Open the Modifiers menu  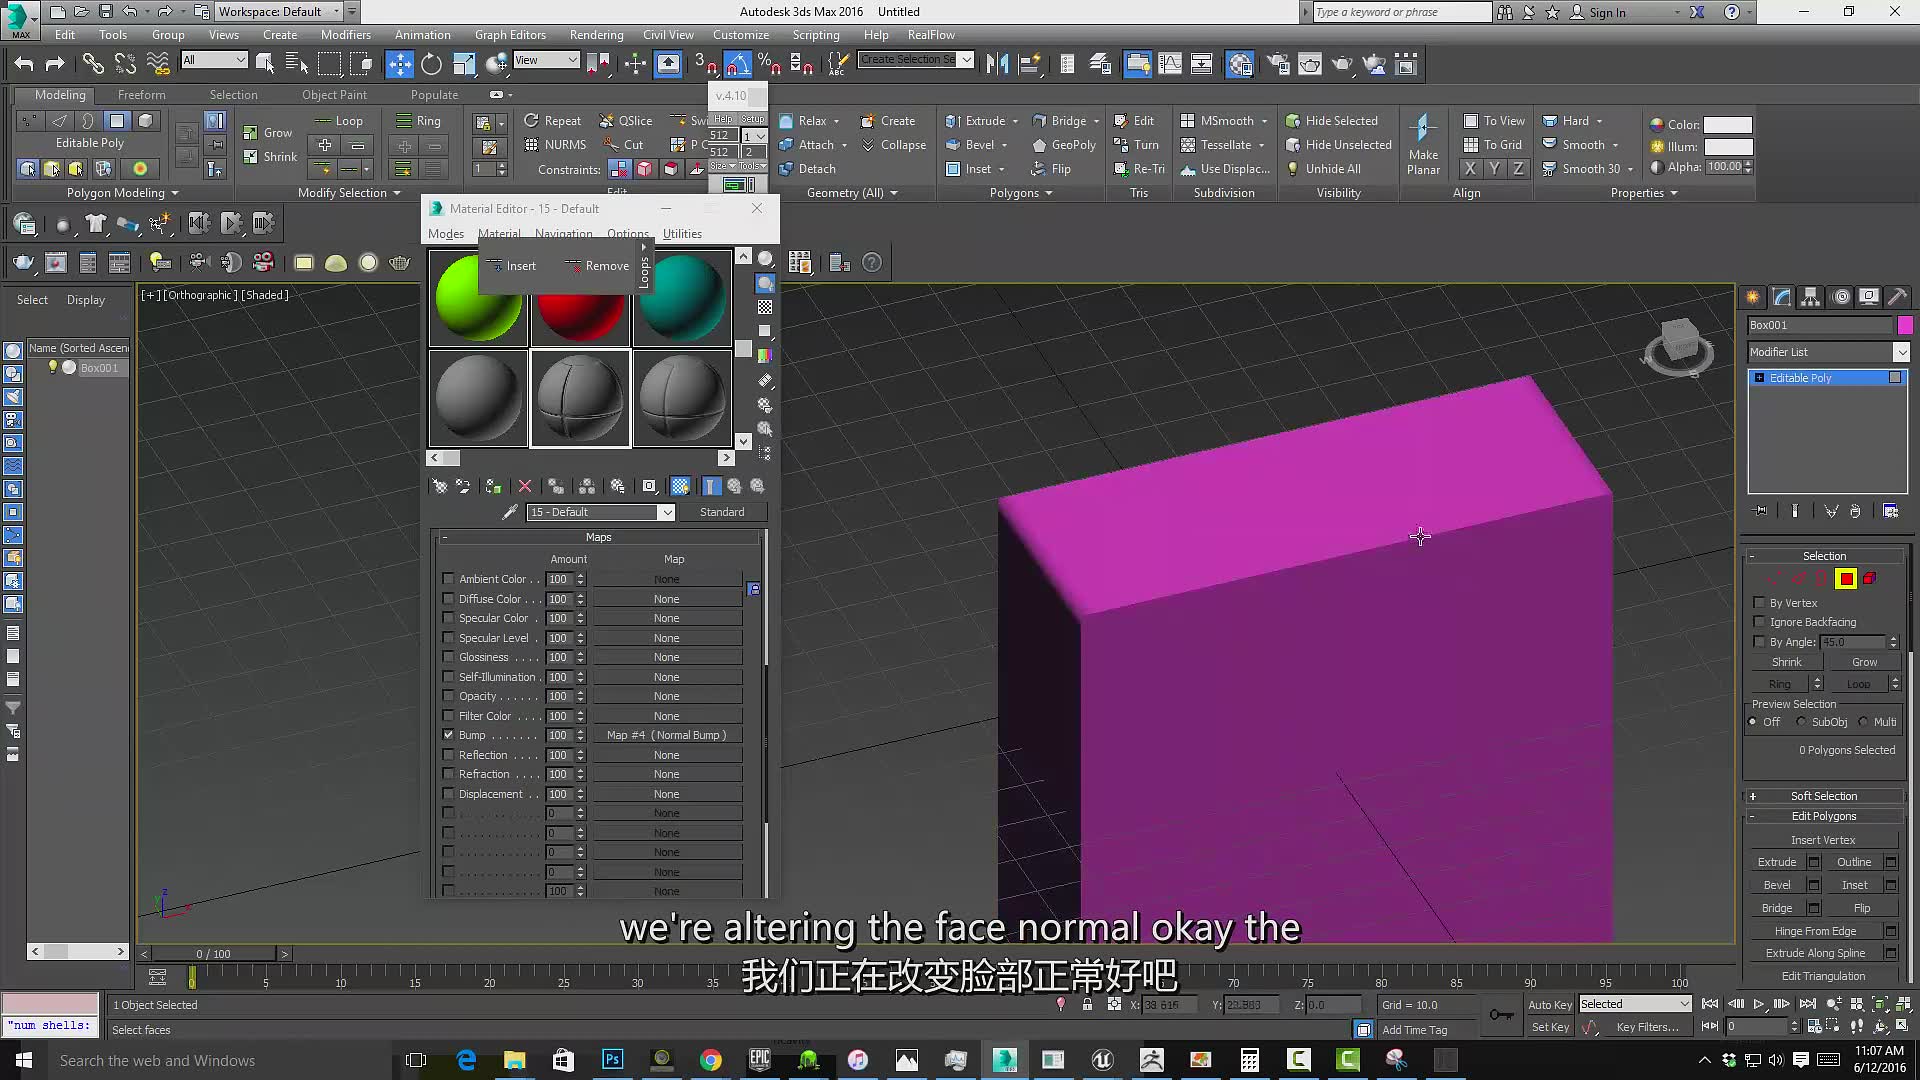[345, 35]
